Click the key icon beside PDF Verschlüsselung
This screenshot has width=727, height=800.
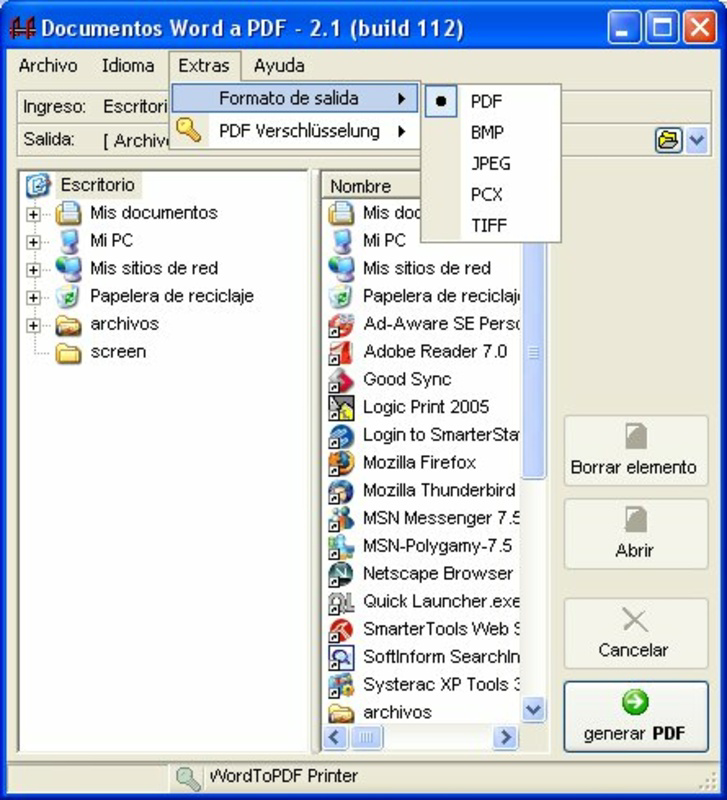188,130
